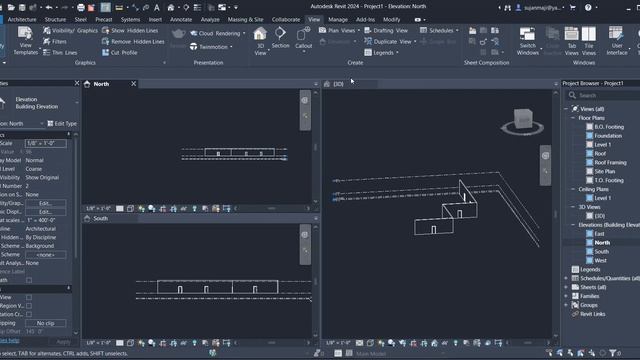
Task: Click the Filters tool in Graphics panel
Action: click(55, 41)
